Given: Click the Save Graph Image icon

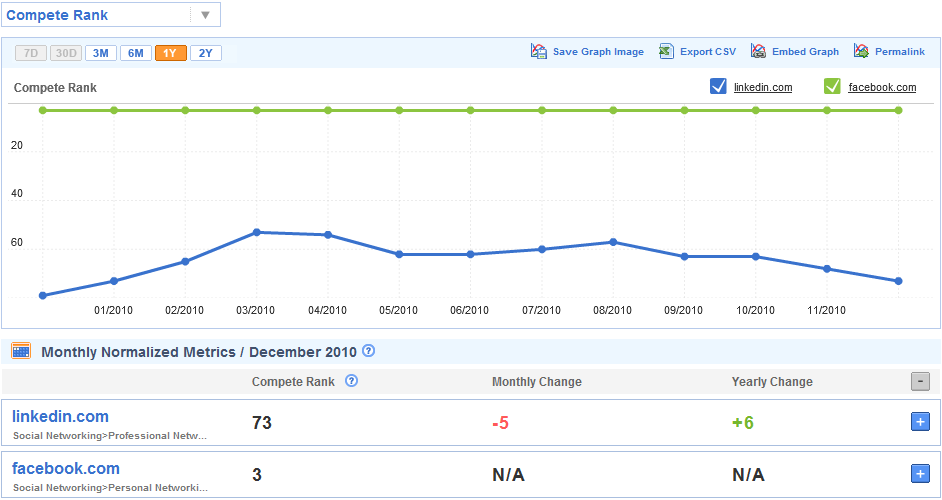Looking at the screenshot, I should click(539, 51).
